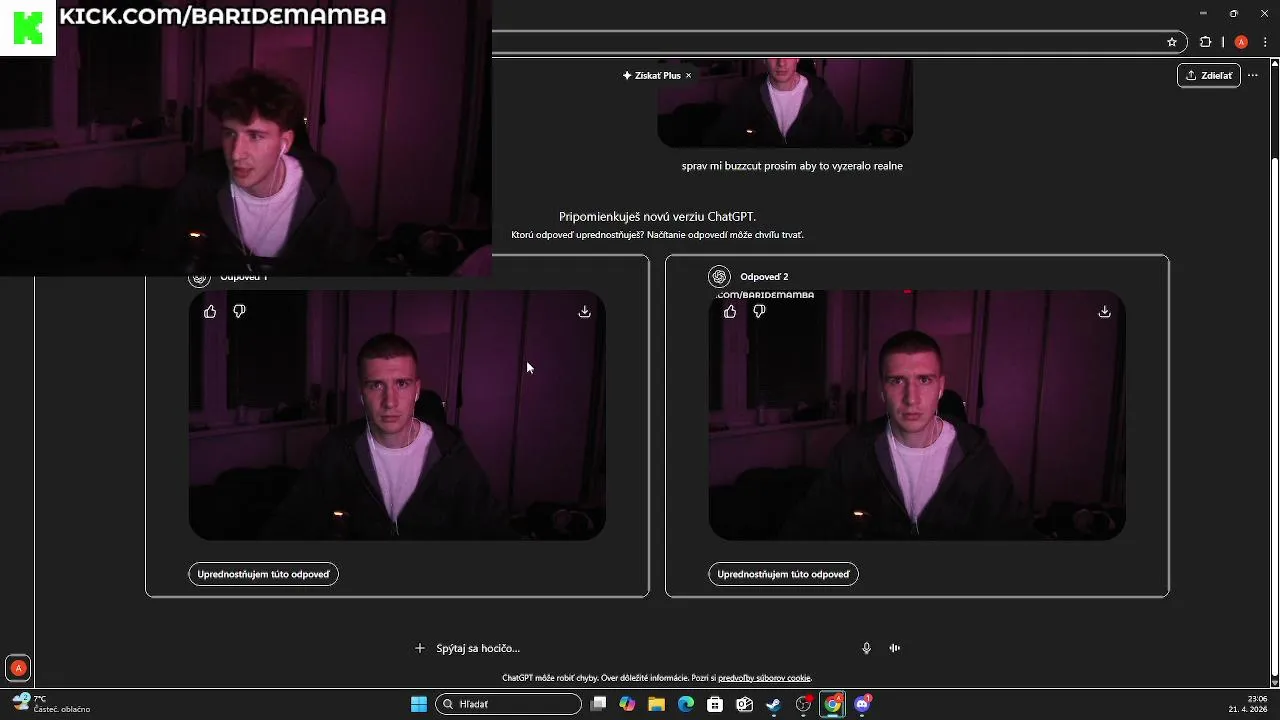Open the Odpoveď 2 buzzcut image
1280x720 pixels.
pos(917,416)
